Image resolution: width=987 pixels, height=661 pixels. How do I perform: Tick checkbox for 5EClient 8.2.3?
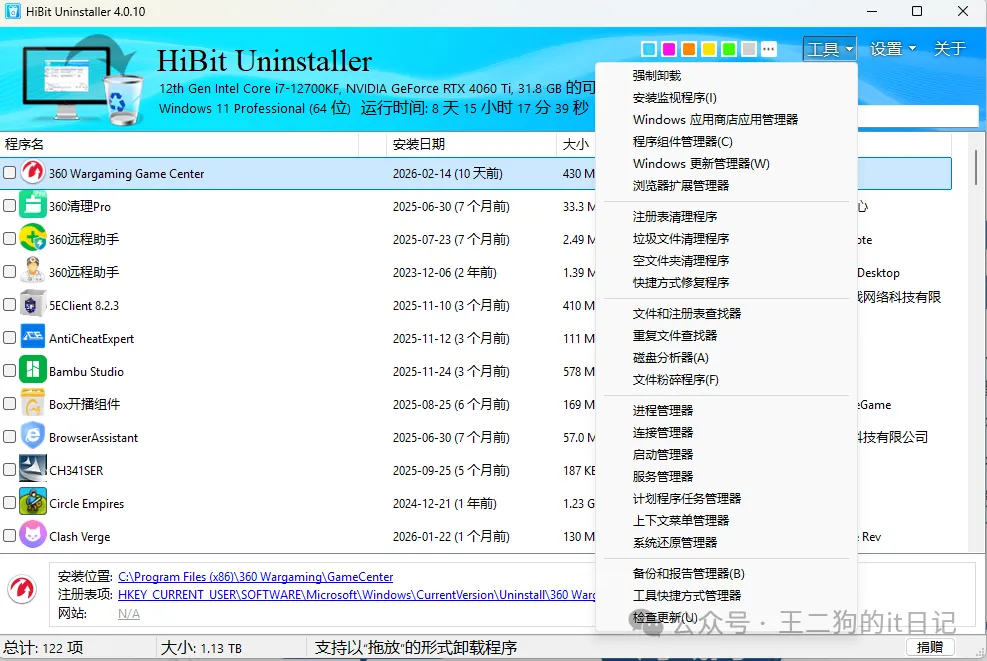point(9,305)
